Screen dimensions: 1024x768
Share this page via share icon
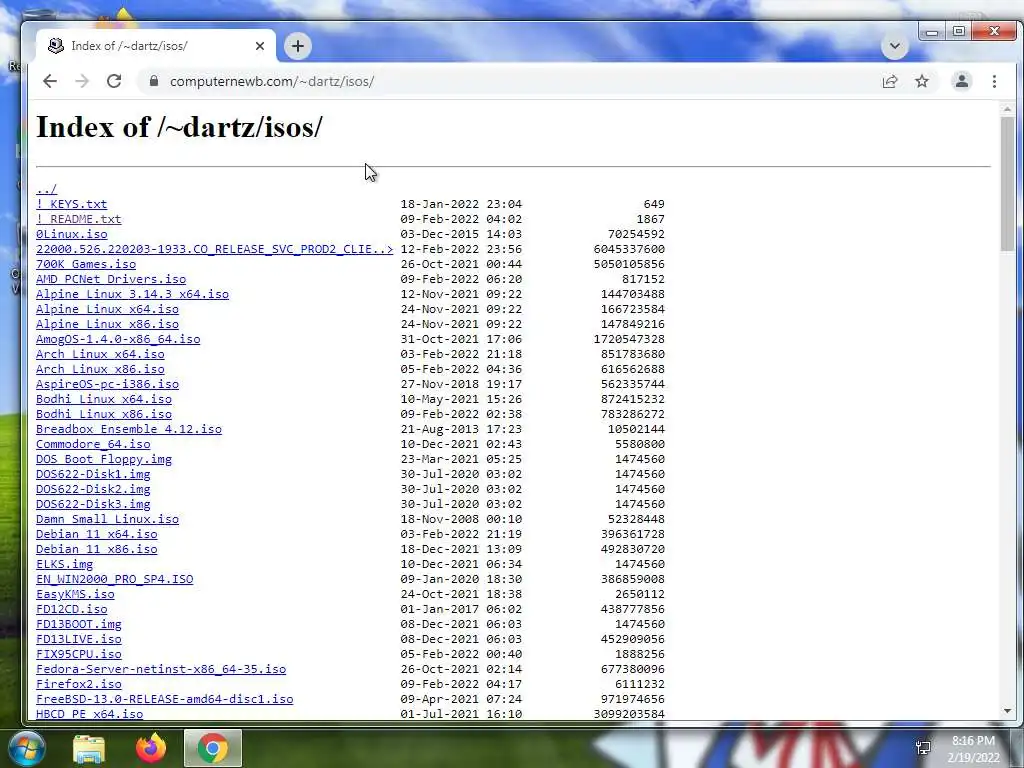click(x=889, y=81)
